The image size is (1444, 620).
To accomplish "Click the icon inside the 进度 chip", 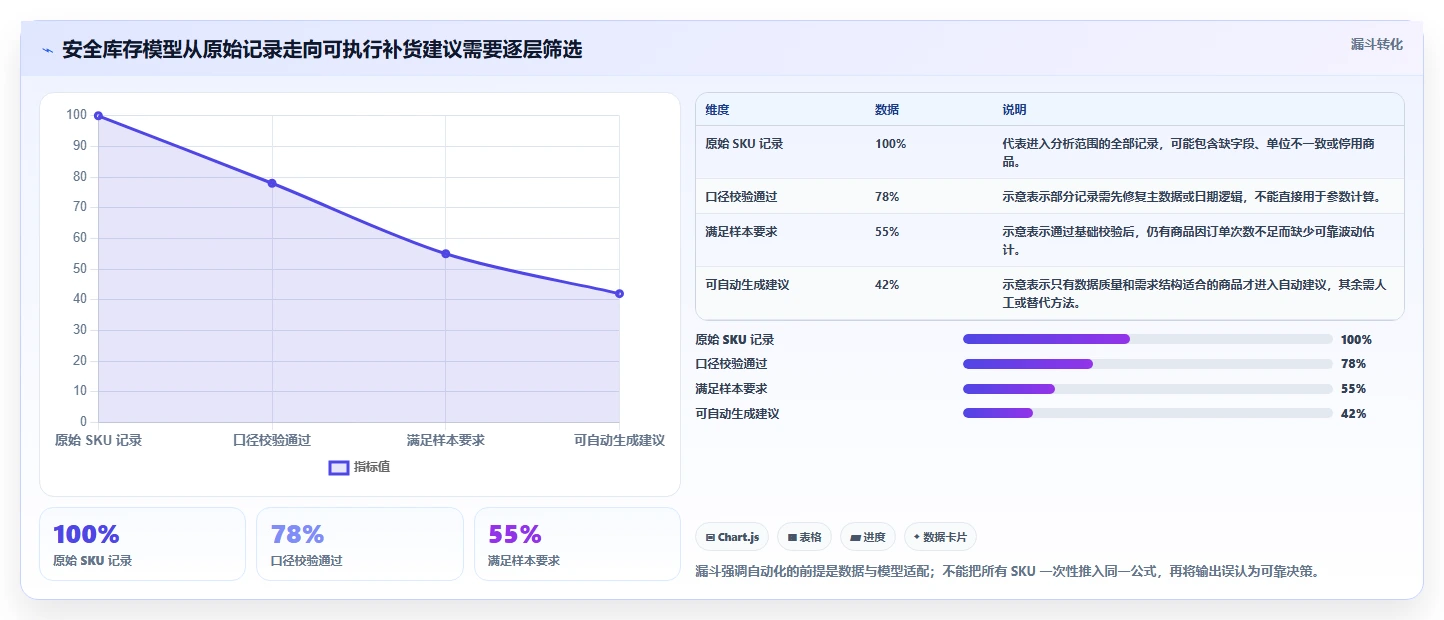I will point(855,538).
